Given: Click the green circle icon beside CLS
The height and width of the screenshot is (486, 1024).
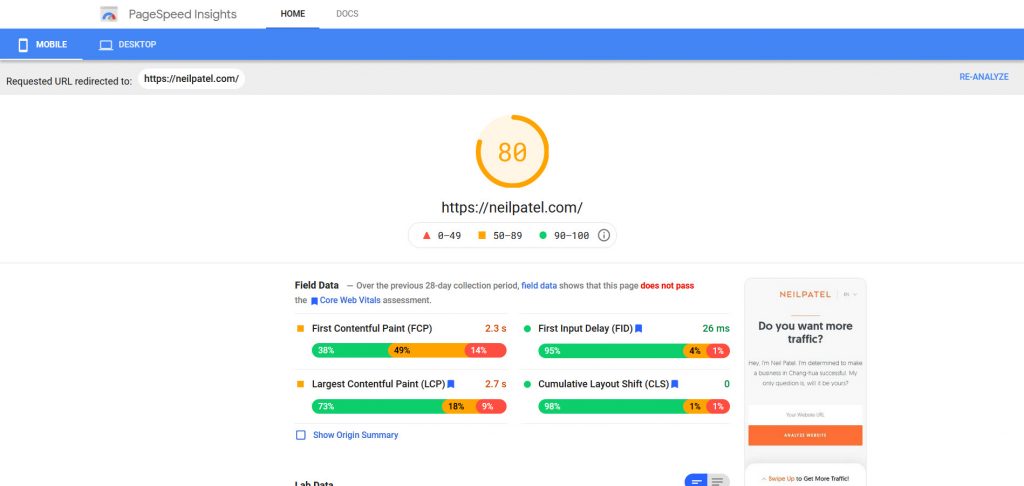Looking at the screenshot, I should tap(527, 384).
